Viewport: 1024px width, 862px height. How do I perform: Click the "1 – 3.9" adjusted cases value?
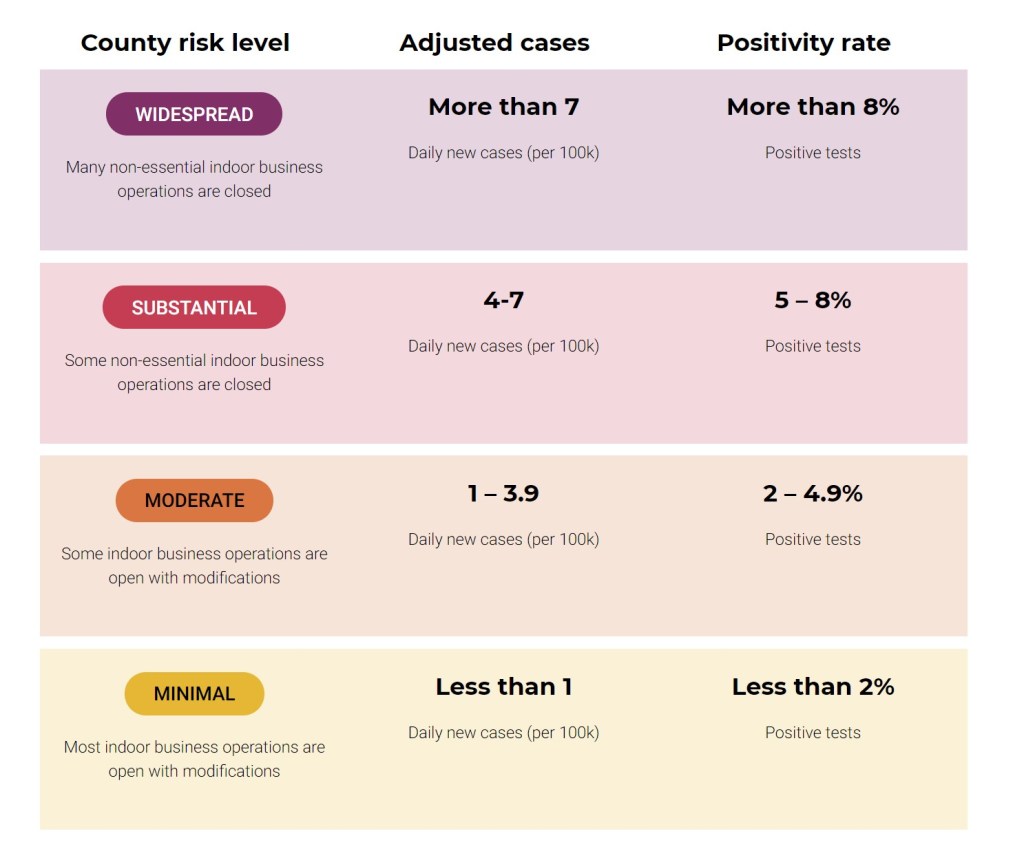tap(503, 493)
